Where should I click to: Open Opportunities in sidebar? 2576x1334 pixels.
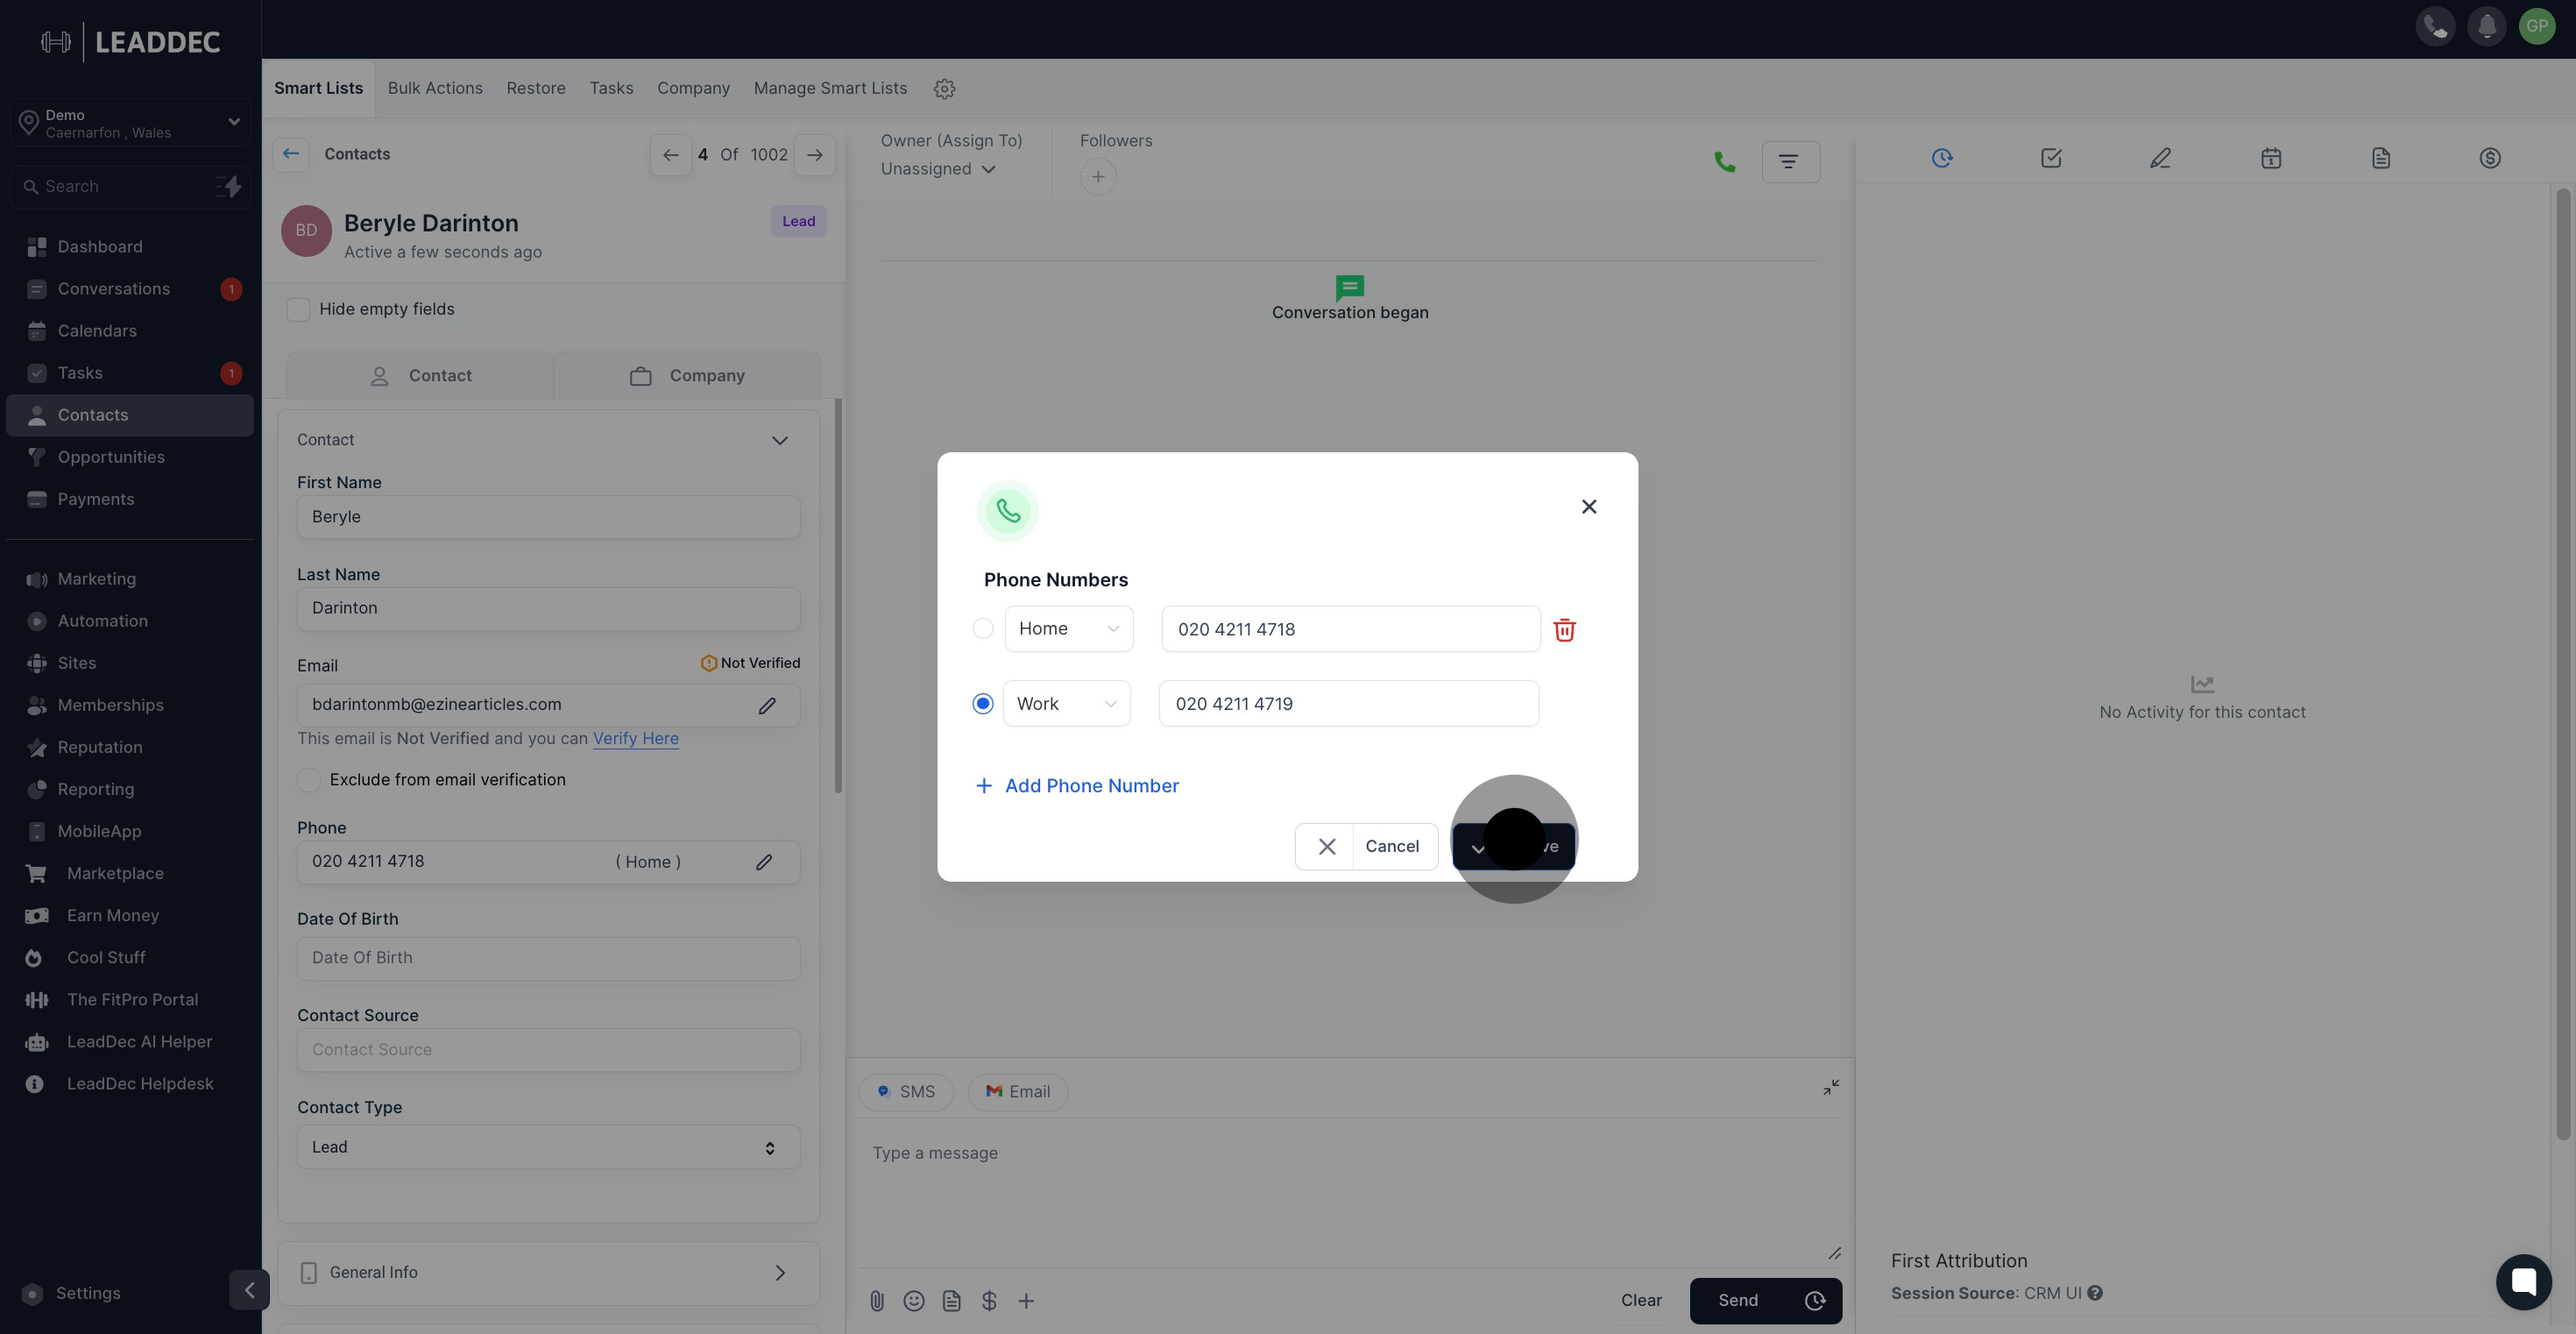click(x=130, y=457)
